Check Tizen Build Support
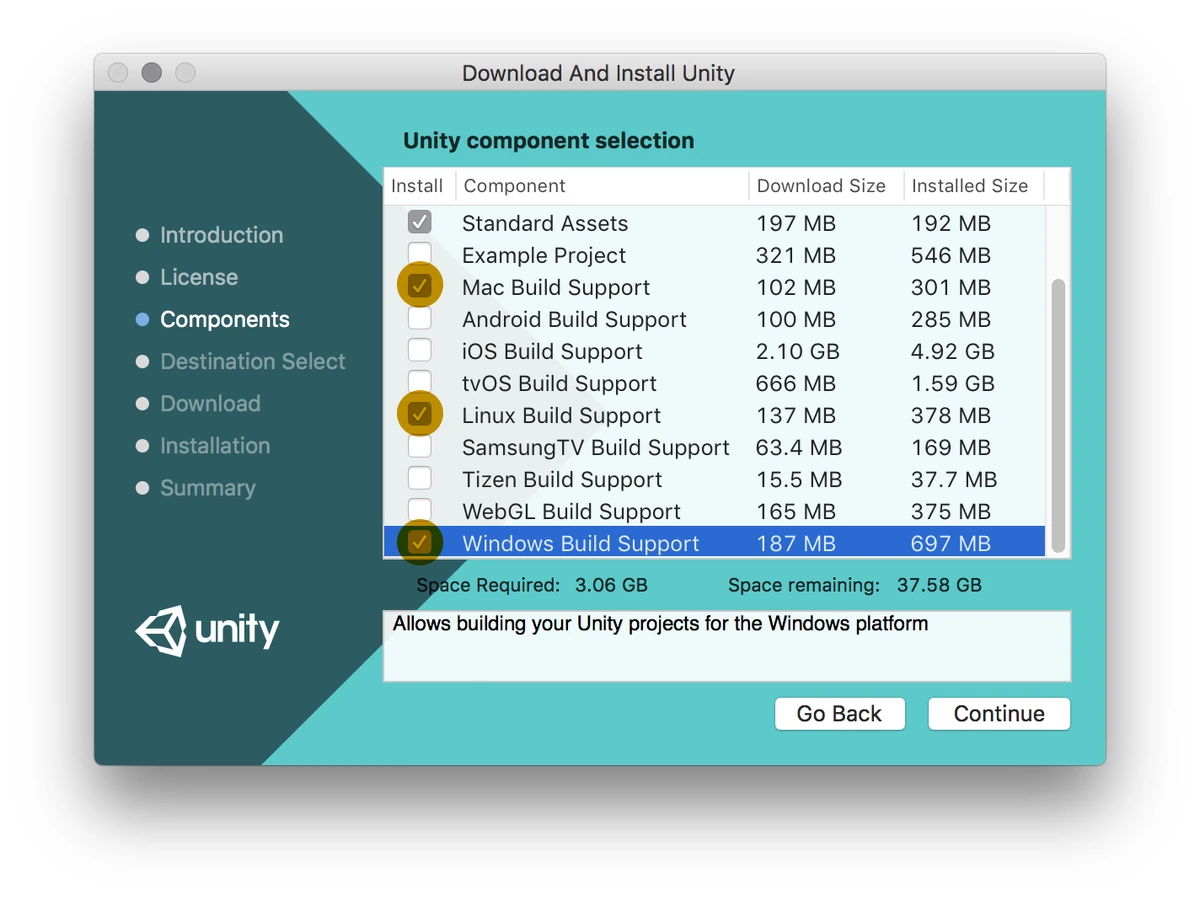This screenshot has height=900, width=1200. click(420, 478)
